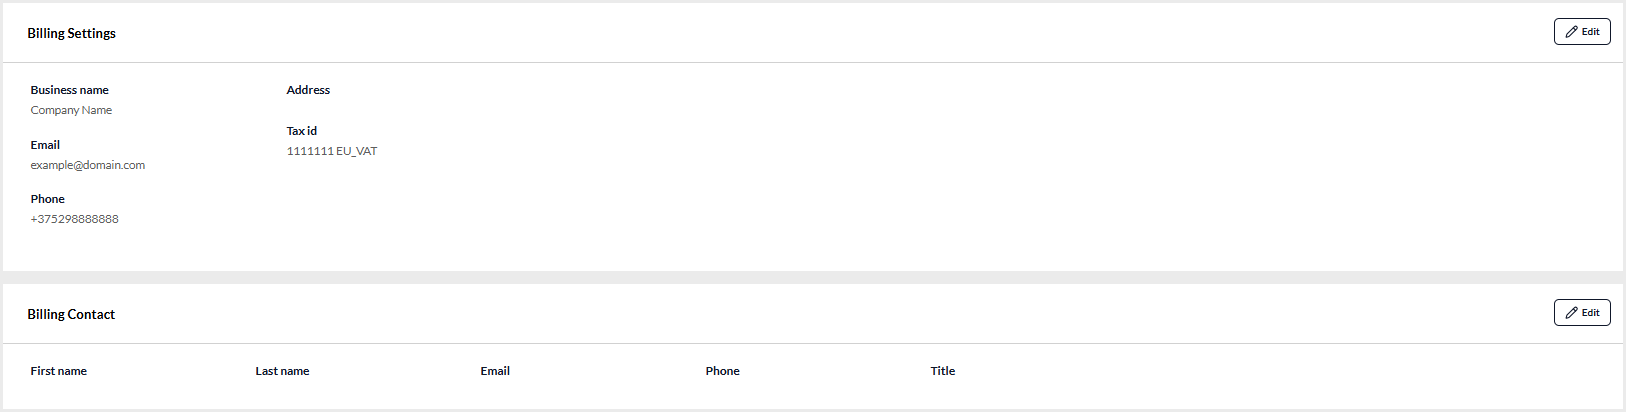Viewport: 1626px width, 412px height.
Task: Select the phone number +375298888888
Action: pyautogui.click(x=74, y=219)
